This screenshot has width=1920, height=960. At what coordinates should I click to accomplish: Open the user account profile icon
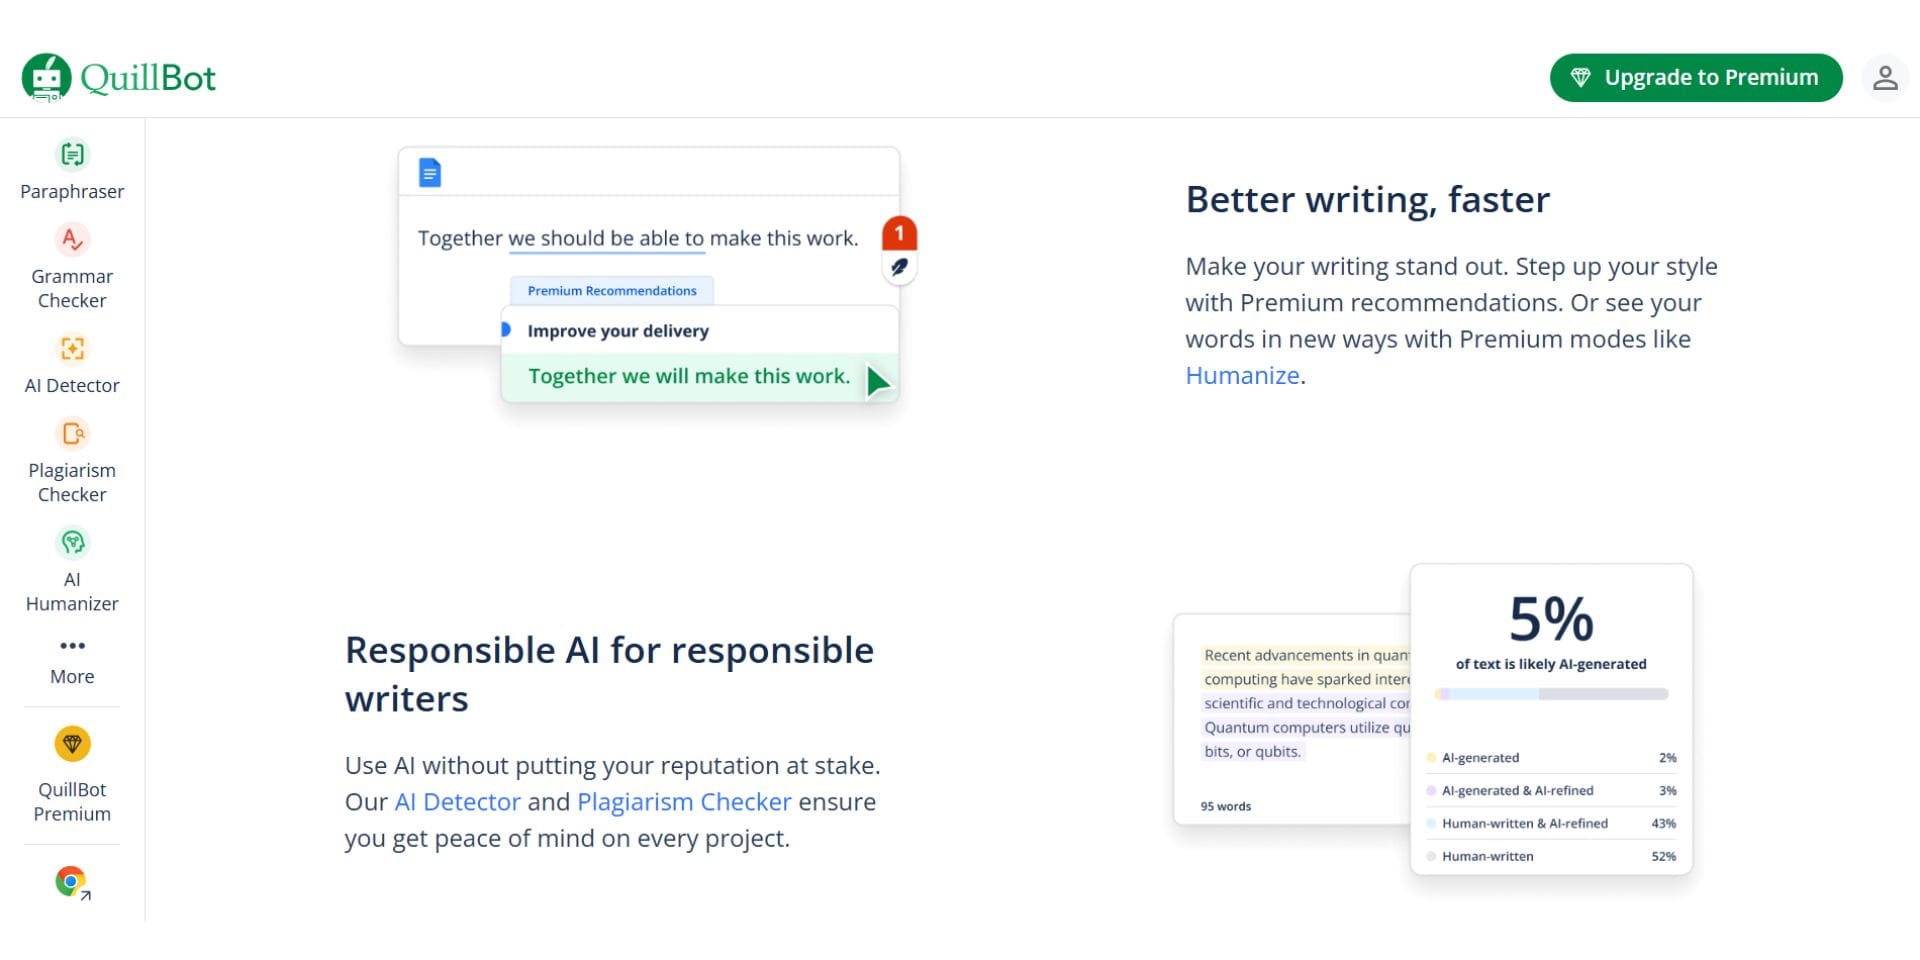pyautogui.click(x=1885, y=78)
